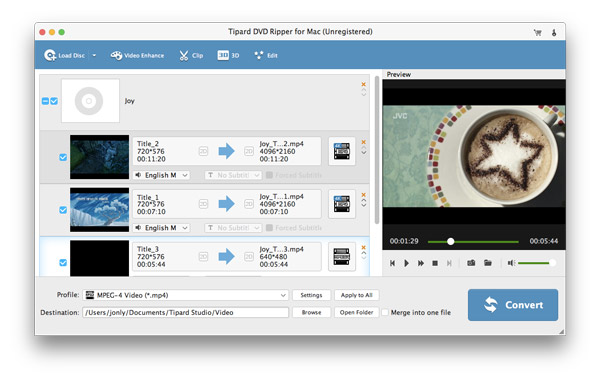Open the 3D settings tool
600x382 pixels.
[228, 56]
